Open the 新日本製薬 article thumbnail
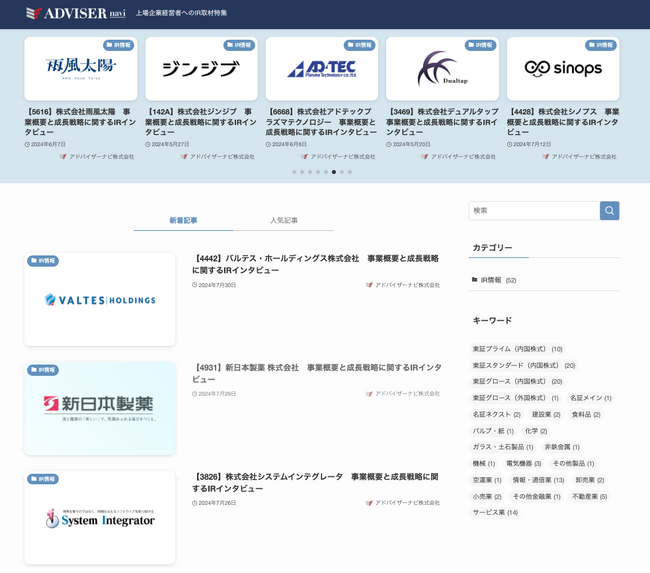The width and height of the screenshot is (650, 573). point(100,408)
